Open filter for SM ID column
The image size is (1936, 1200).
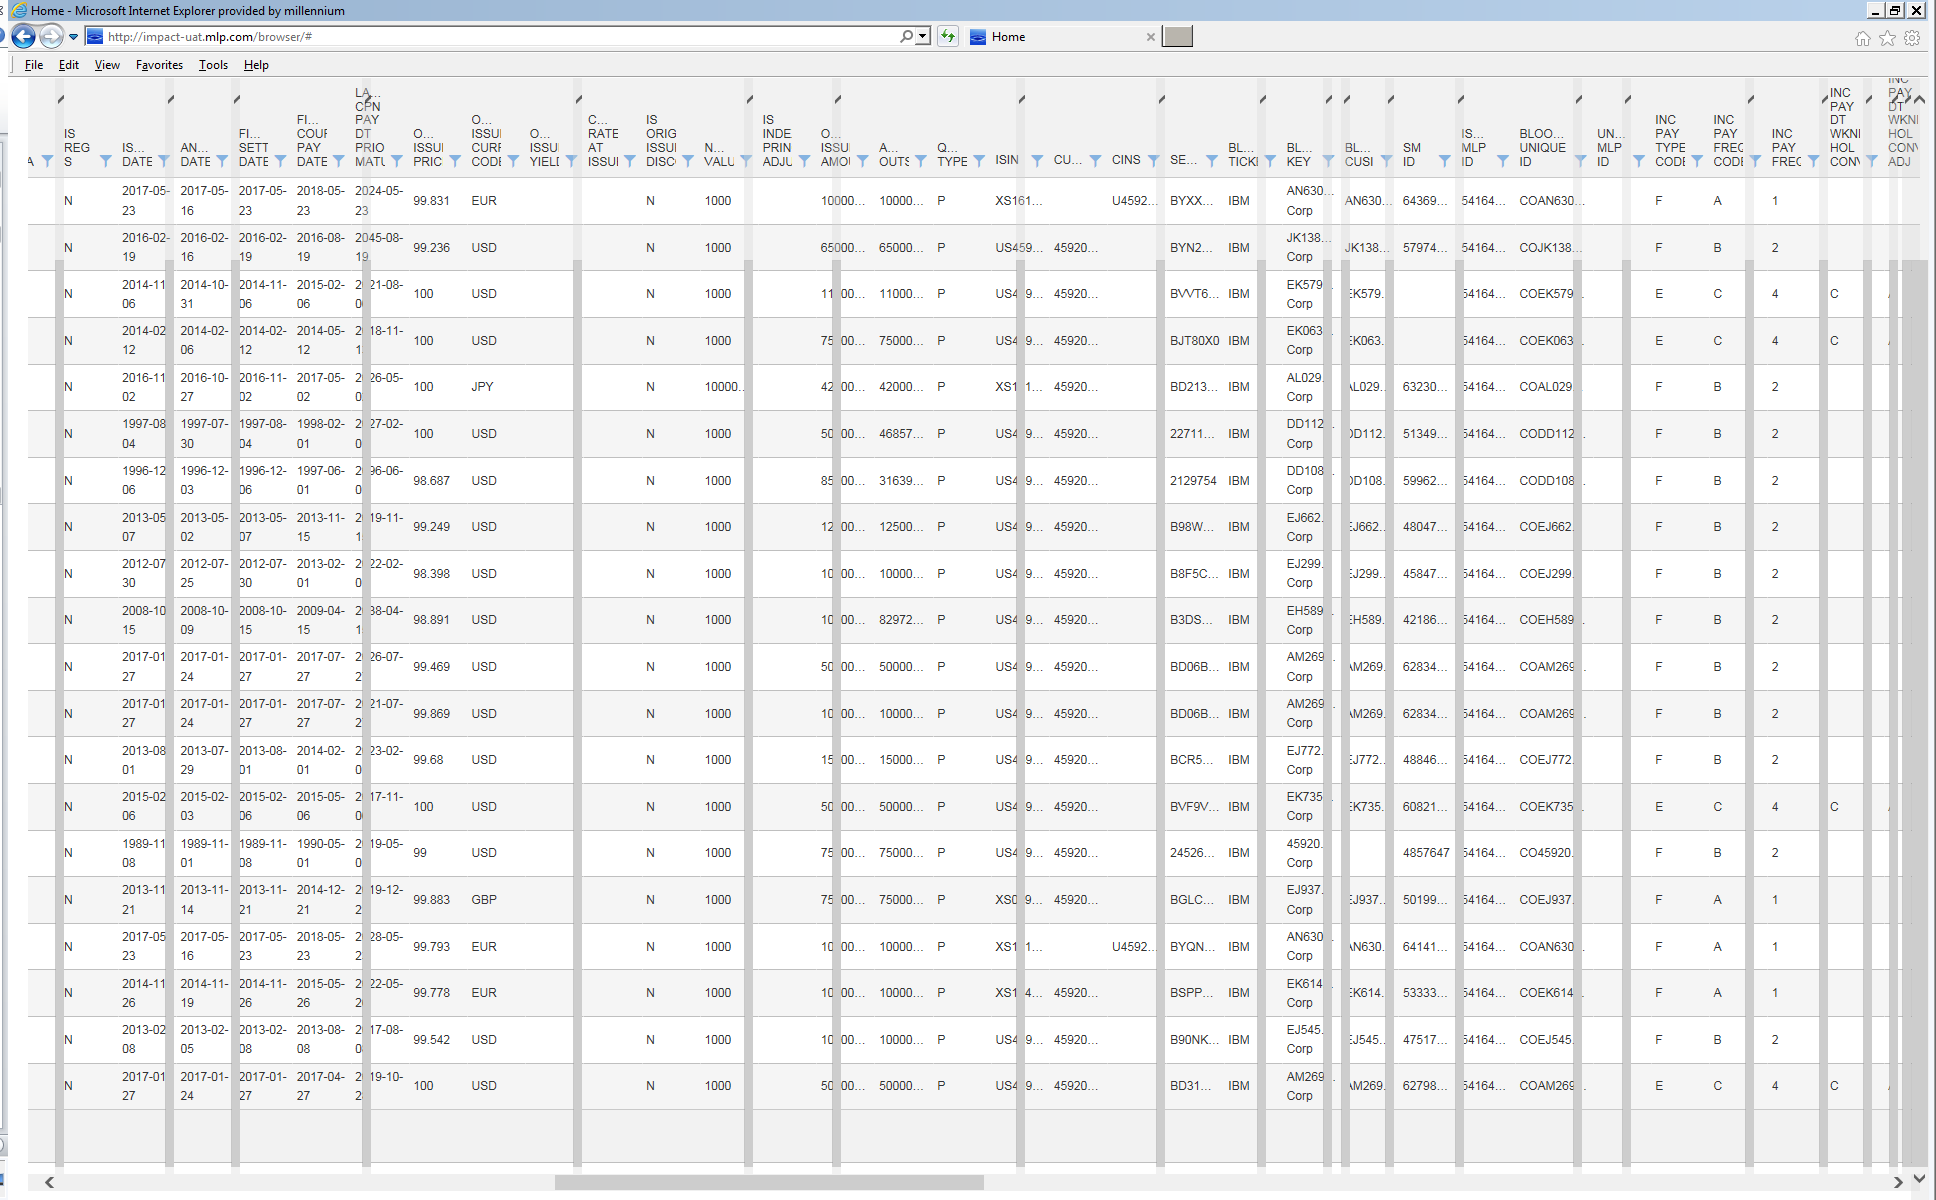[1444, 161]
